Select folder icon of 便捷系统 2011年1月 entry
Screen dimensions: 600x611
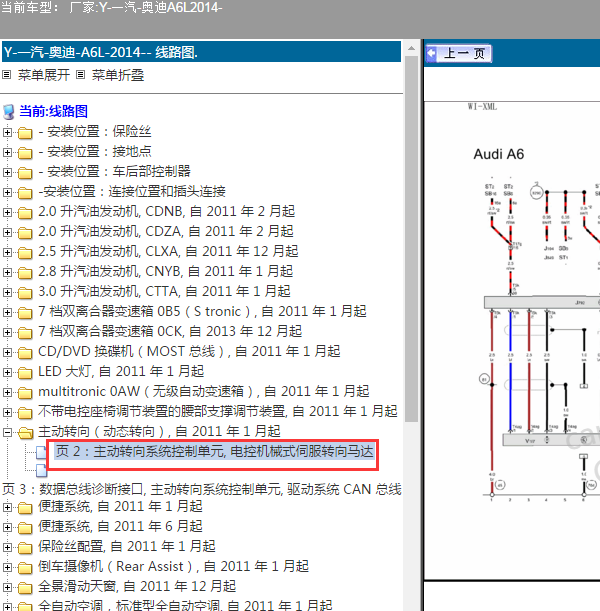coord(25,508)
